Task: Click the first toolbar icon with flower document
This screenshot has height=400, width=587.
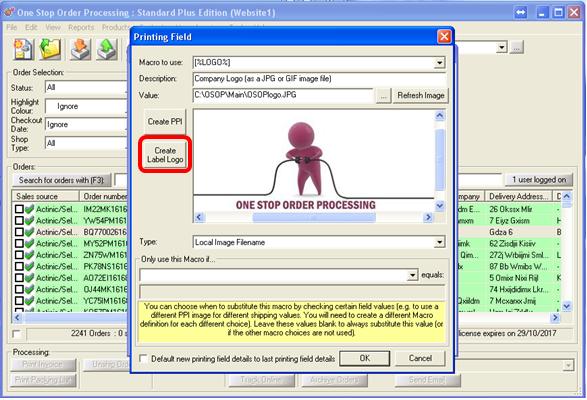Action: (24, 49)
